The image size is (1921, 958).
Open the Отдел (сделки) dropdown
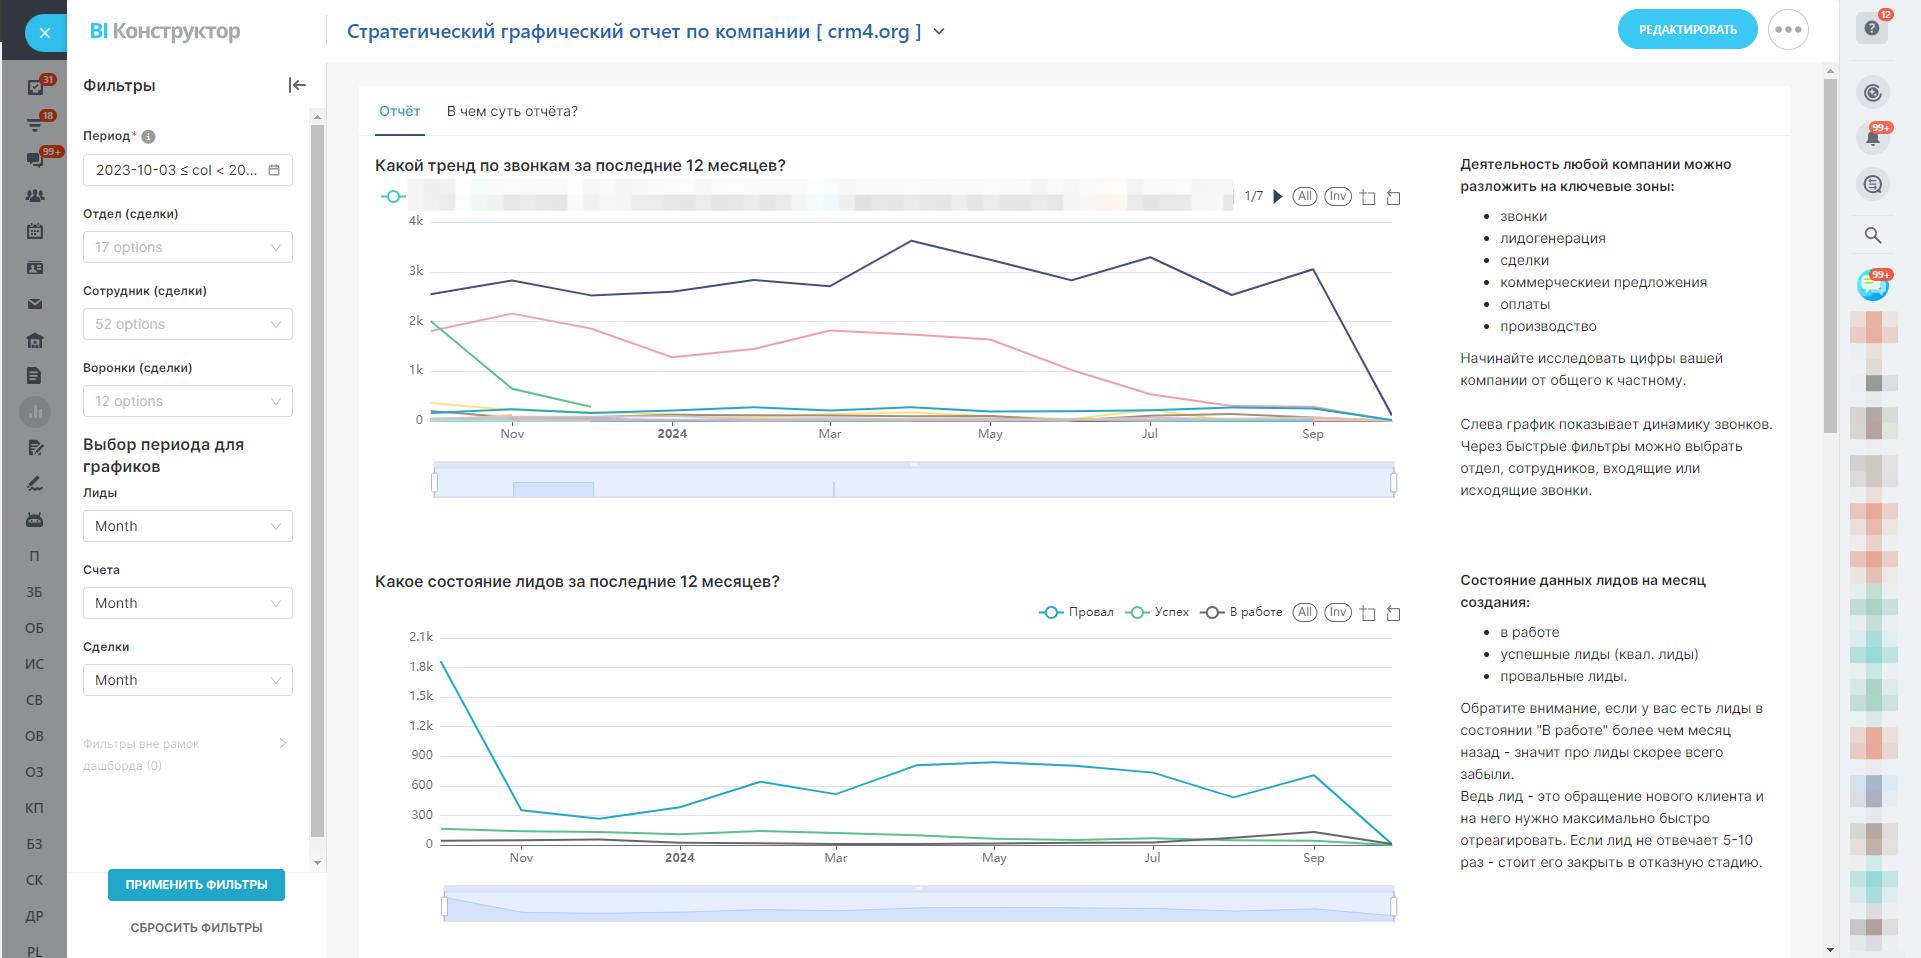click(187, 247)
